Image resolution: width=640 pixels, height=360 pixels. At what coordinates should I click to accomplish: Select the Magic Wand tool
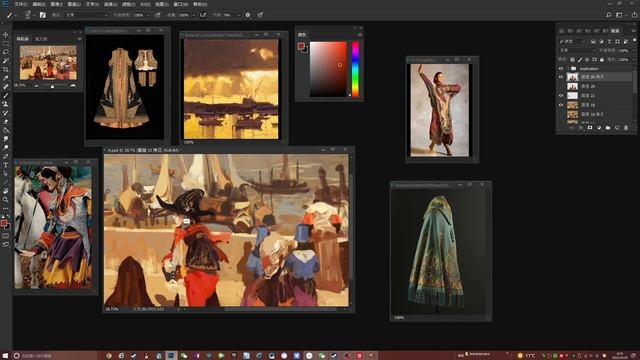point(6,60)
